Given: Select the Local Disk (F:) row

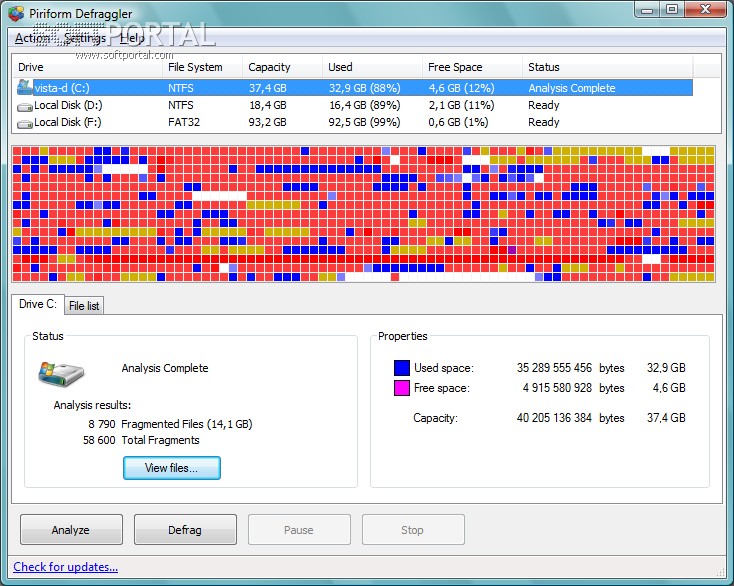Looking at the screenshot, I should [354, 122].
